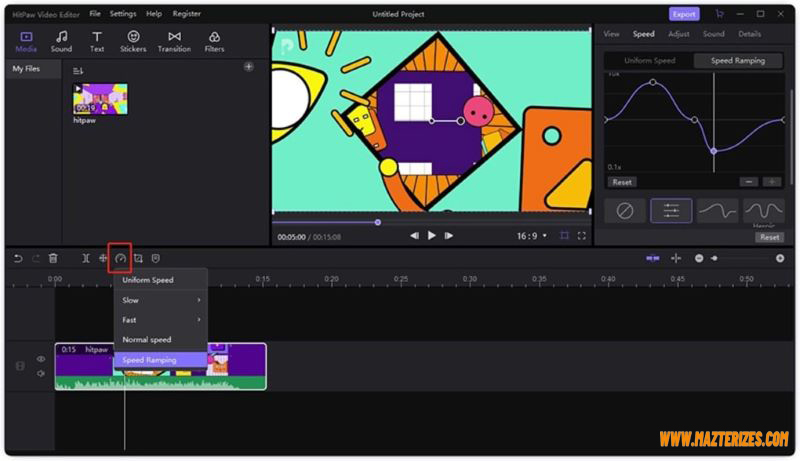The height and width of the screenshot is (461, 800).
Task: Click the add media plus icon
Action: (248, 67)
